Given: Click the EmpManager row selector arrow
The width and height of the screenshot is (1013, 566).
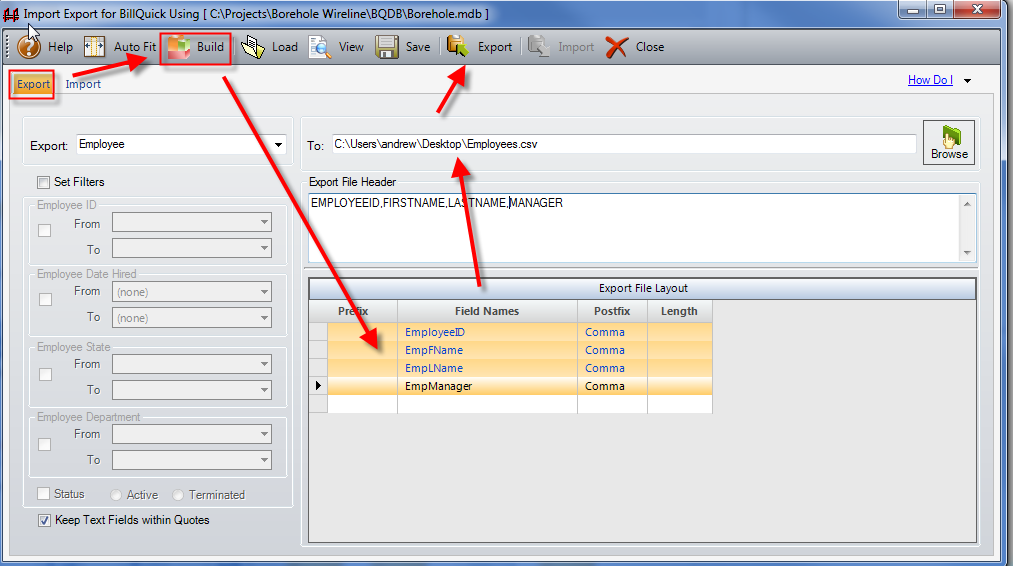Looking at the screenshot, I should (x=318, y=386).
